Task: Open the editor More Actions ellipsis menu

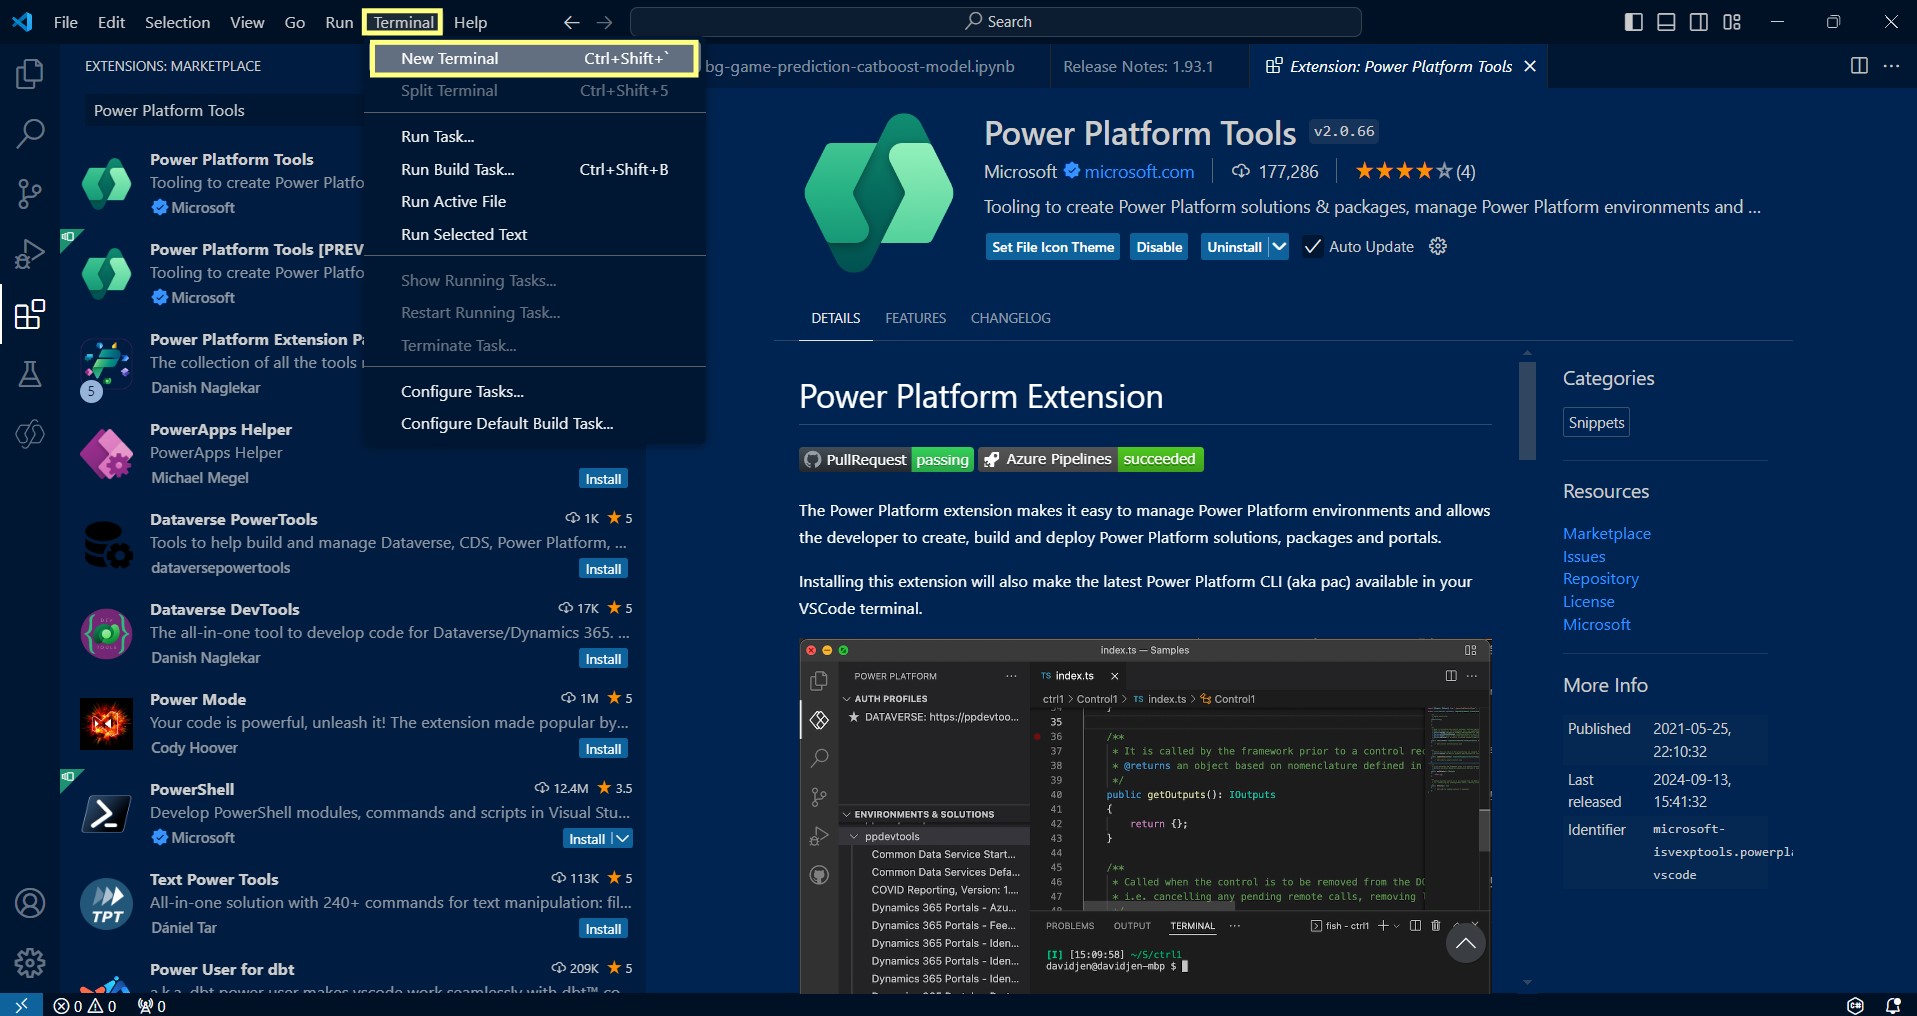Action: tap(1891, 66)
